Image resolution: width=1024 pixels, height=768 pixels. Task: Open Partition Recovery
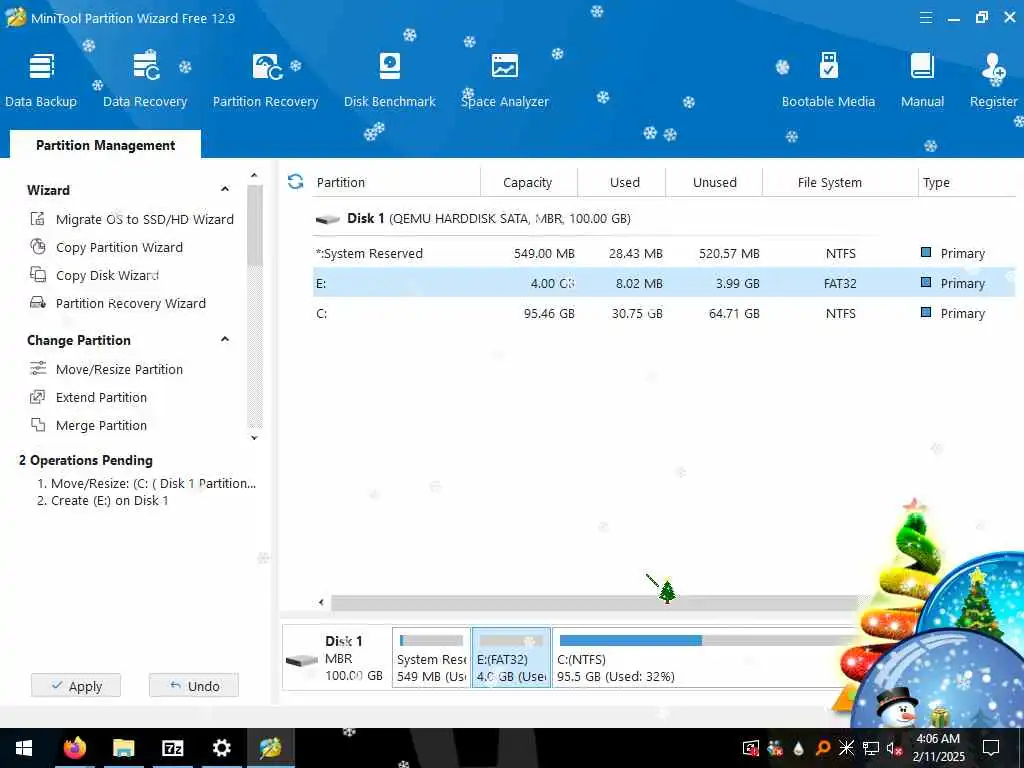[265, 80]
